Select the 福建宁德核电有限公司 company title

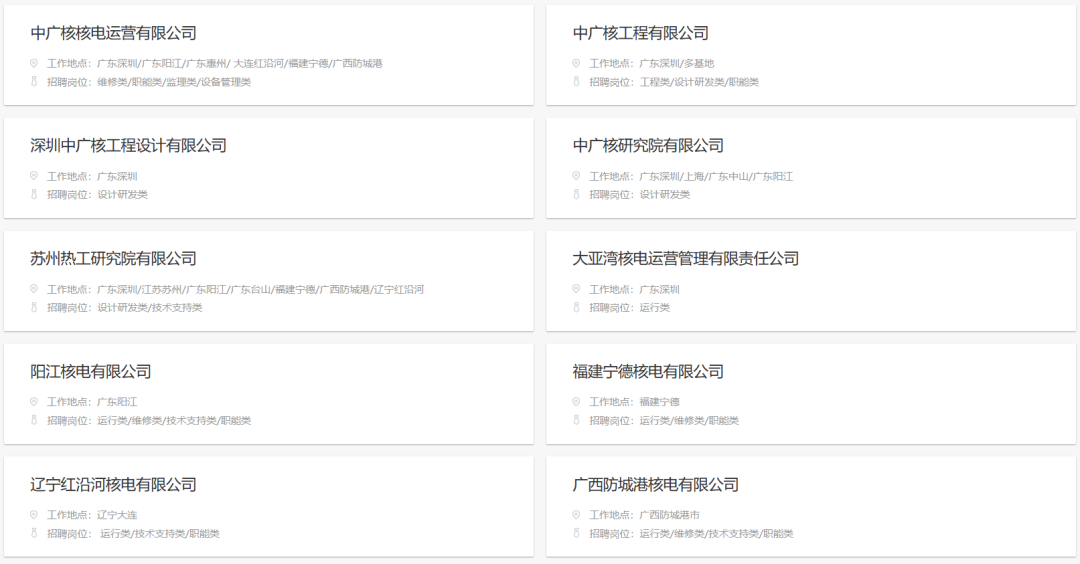(648, 372)
